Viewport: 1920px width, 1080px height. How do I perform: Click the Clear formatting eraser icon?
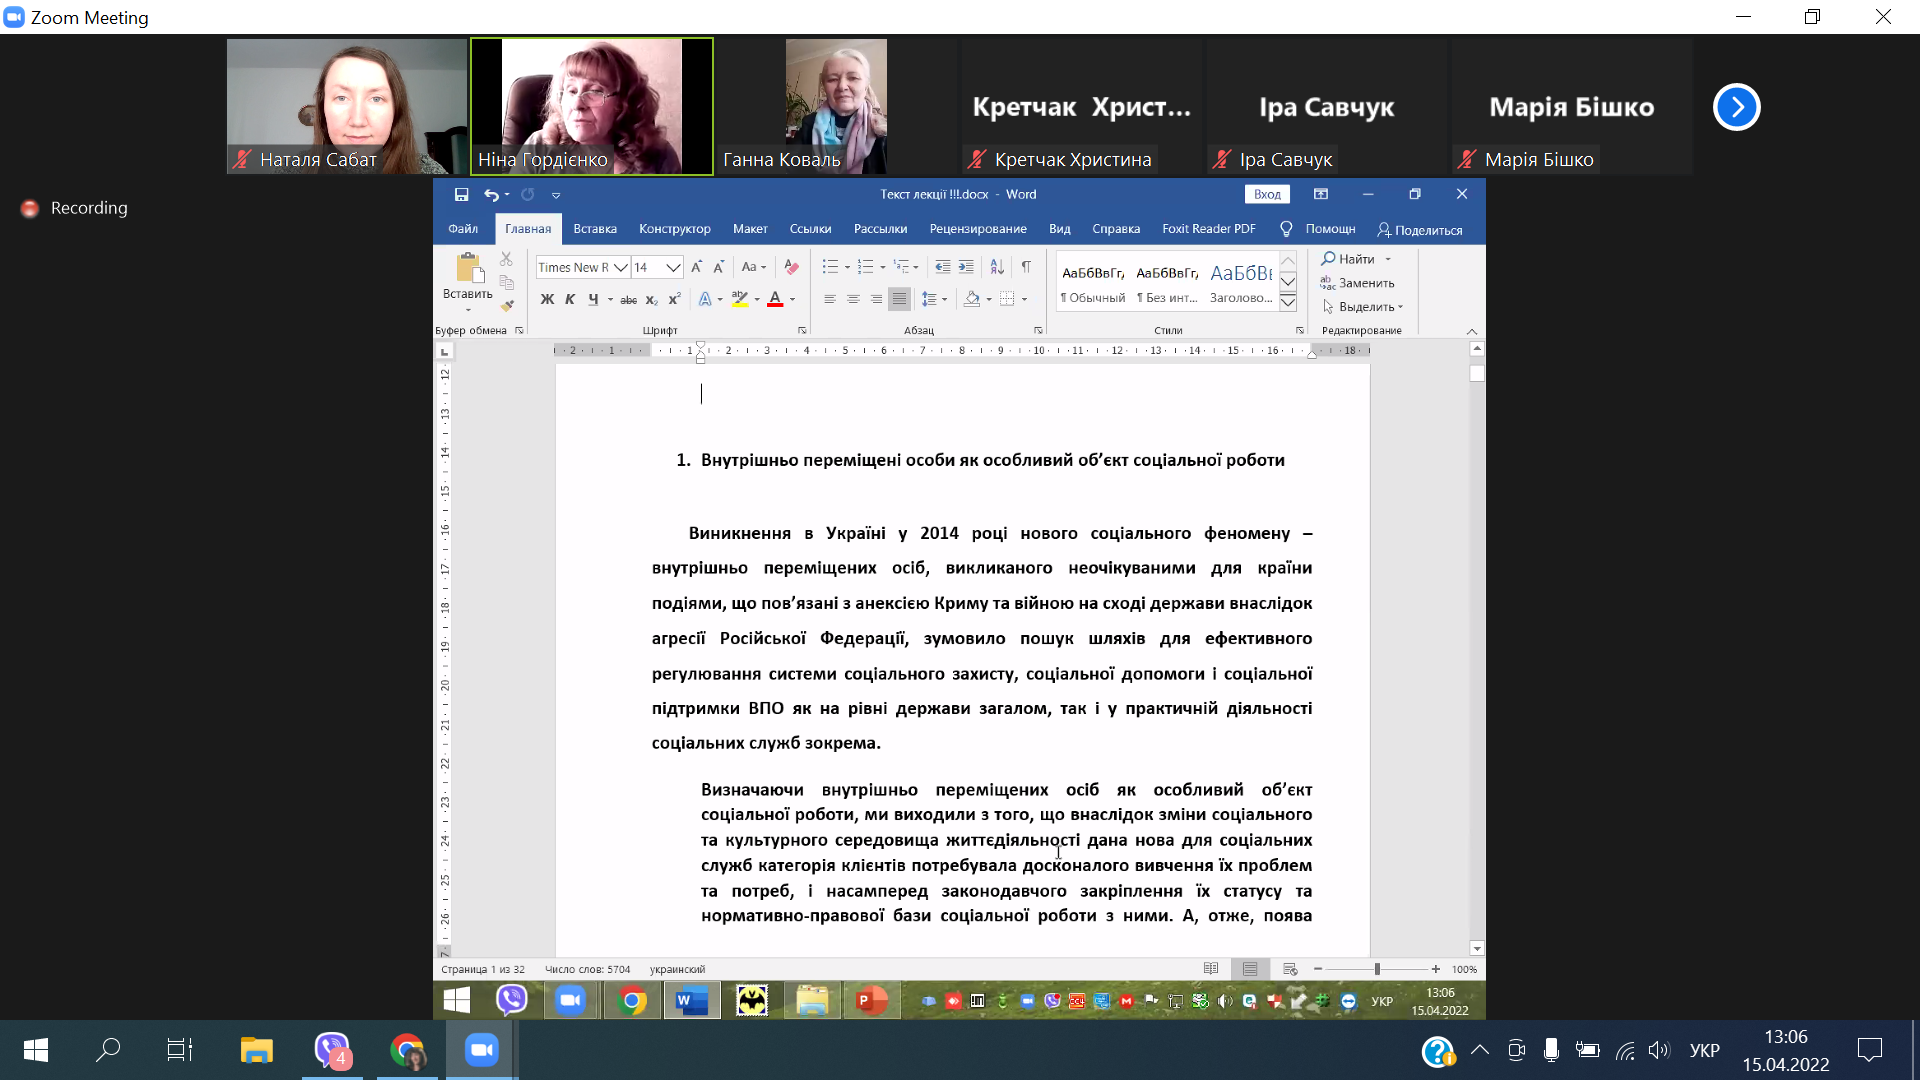(791, 267)
